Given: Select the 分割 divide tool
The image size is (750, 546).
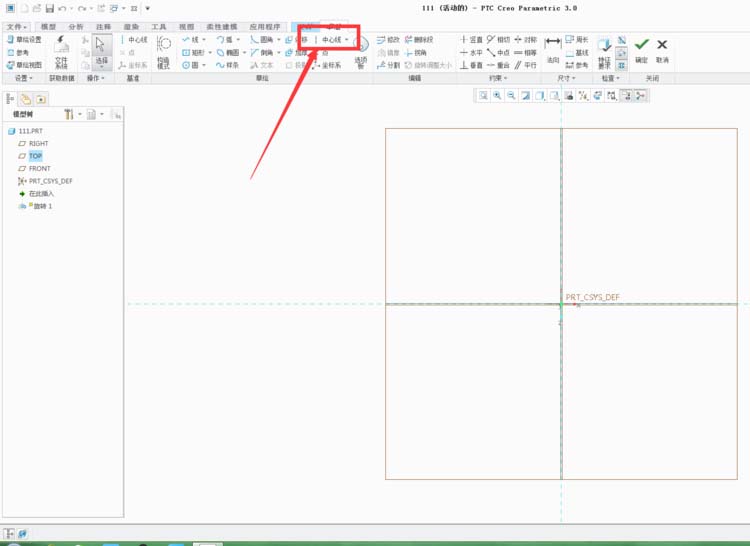Looking at the screenshot, I should pos(388,65).
